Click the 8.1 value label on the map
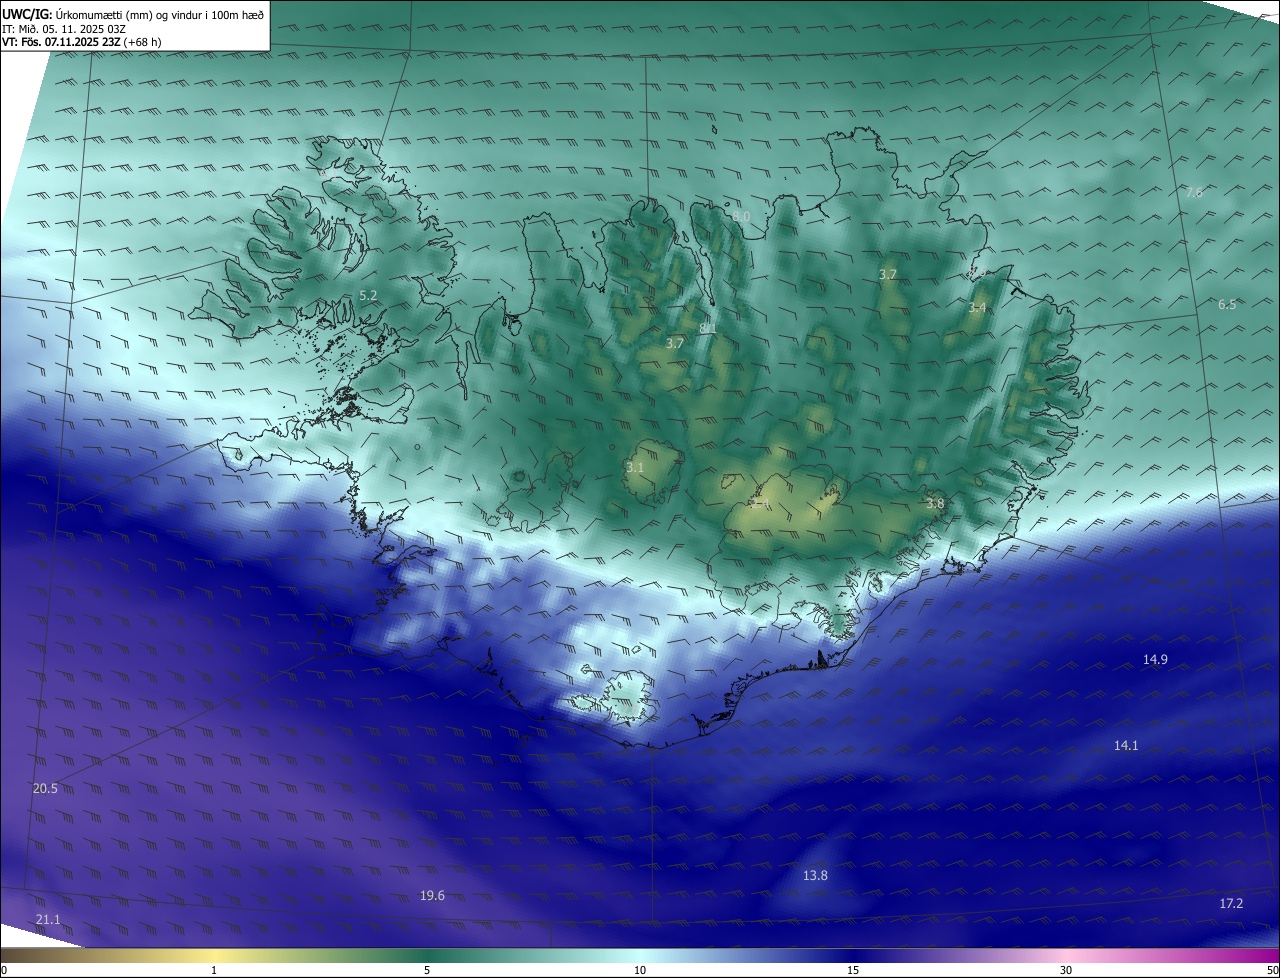The height and width of the screenshot is (978, 1280). [708, 328]
